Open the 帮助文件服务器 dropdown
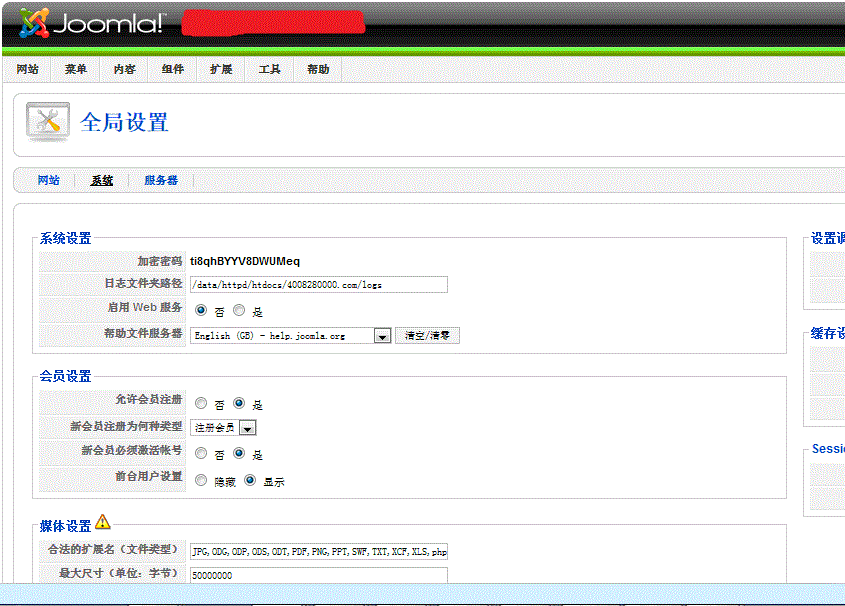Screen dimensions: 845x606 (x=290, y=336)
